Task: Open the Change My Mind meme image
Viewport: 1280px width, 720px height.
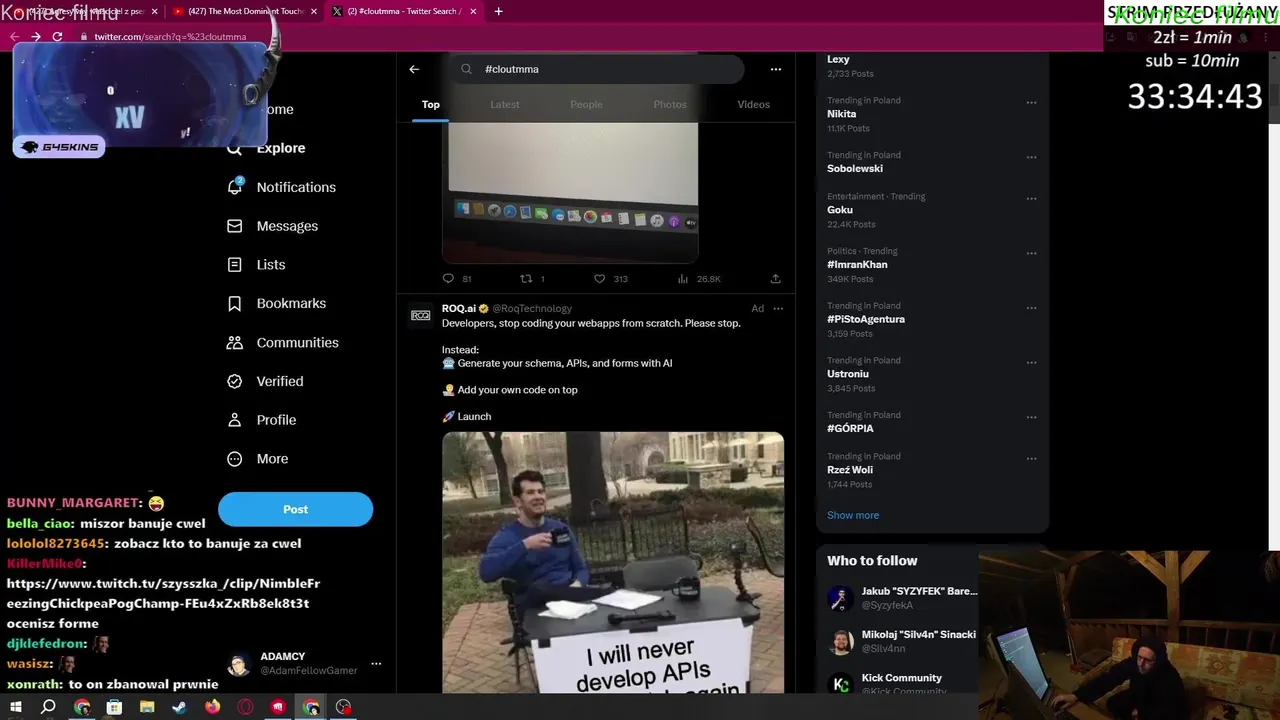Action: point(613,562)
